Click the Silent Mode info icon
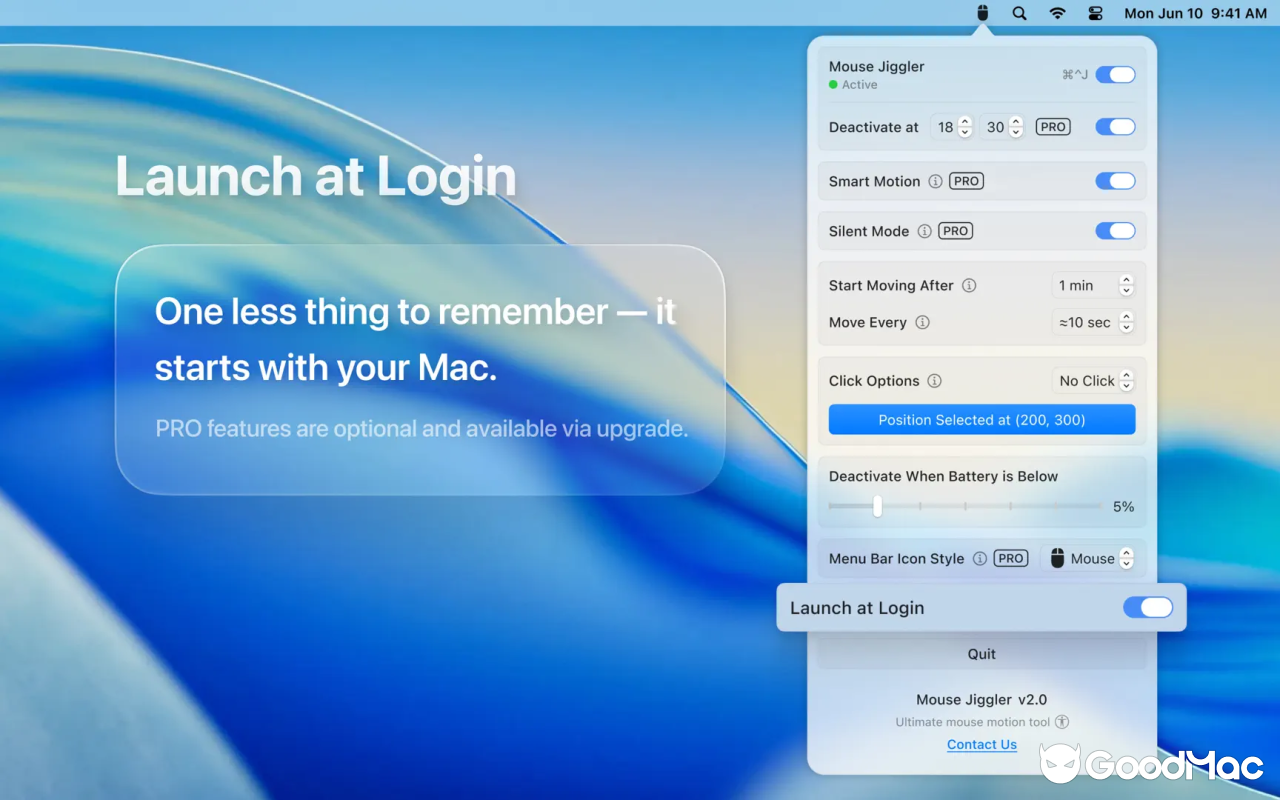Screen dimensions: 1280x800 925,231
